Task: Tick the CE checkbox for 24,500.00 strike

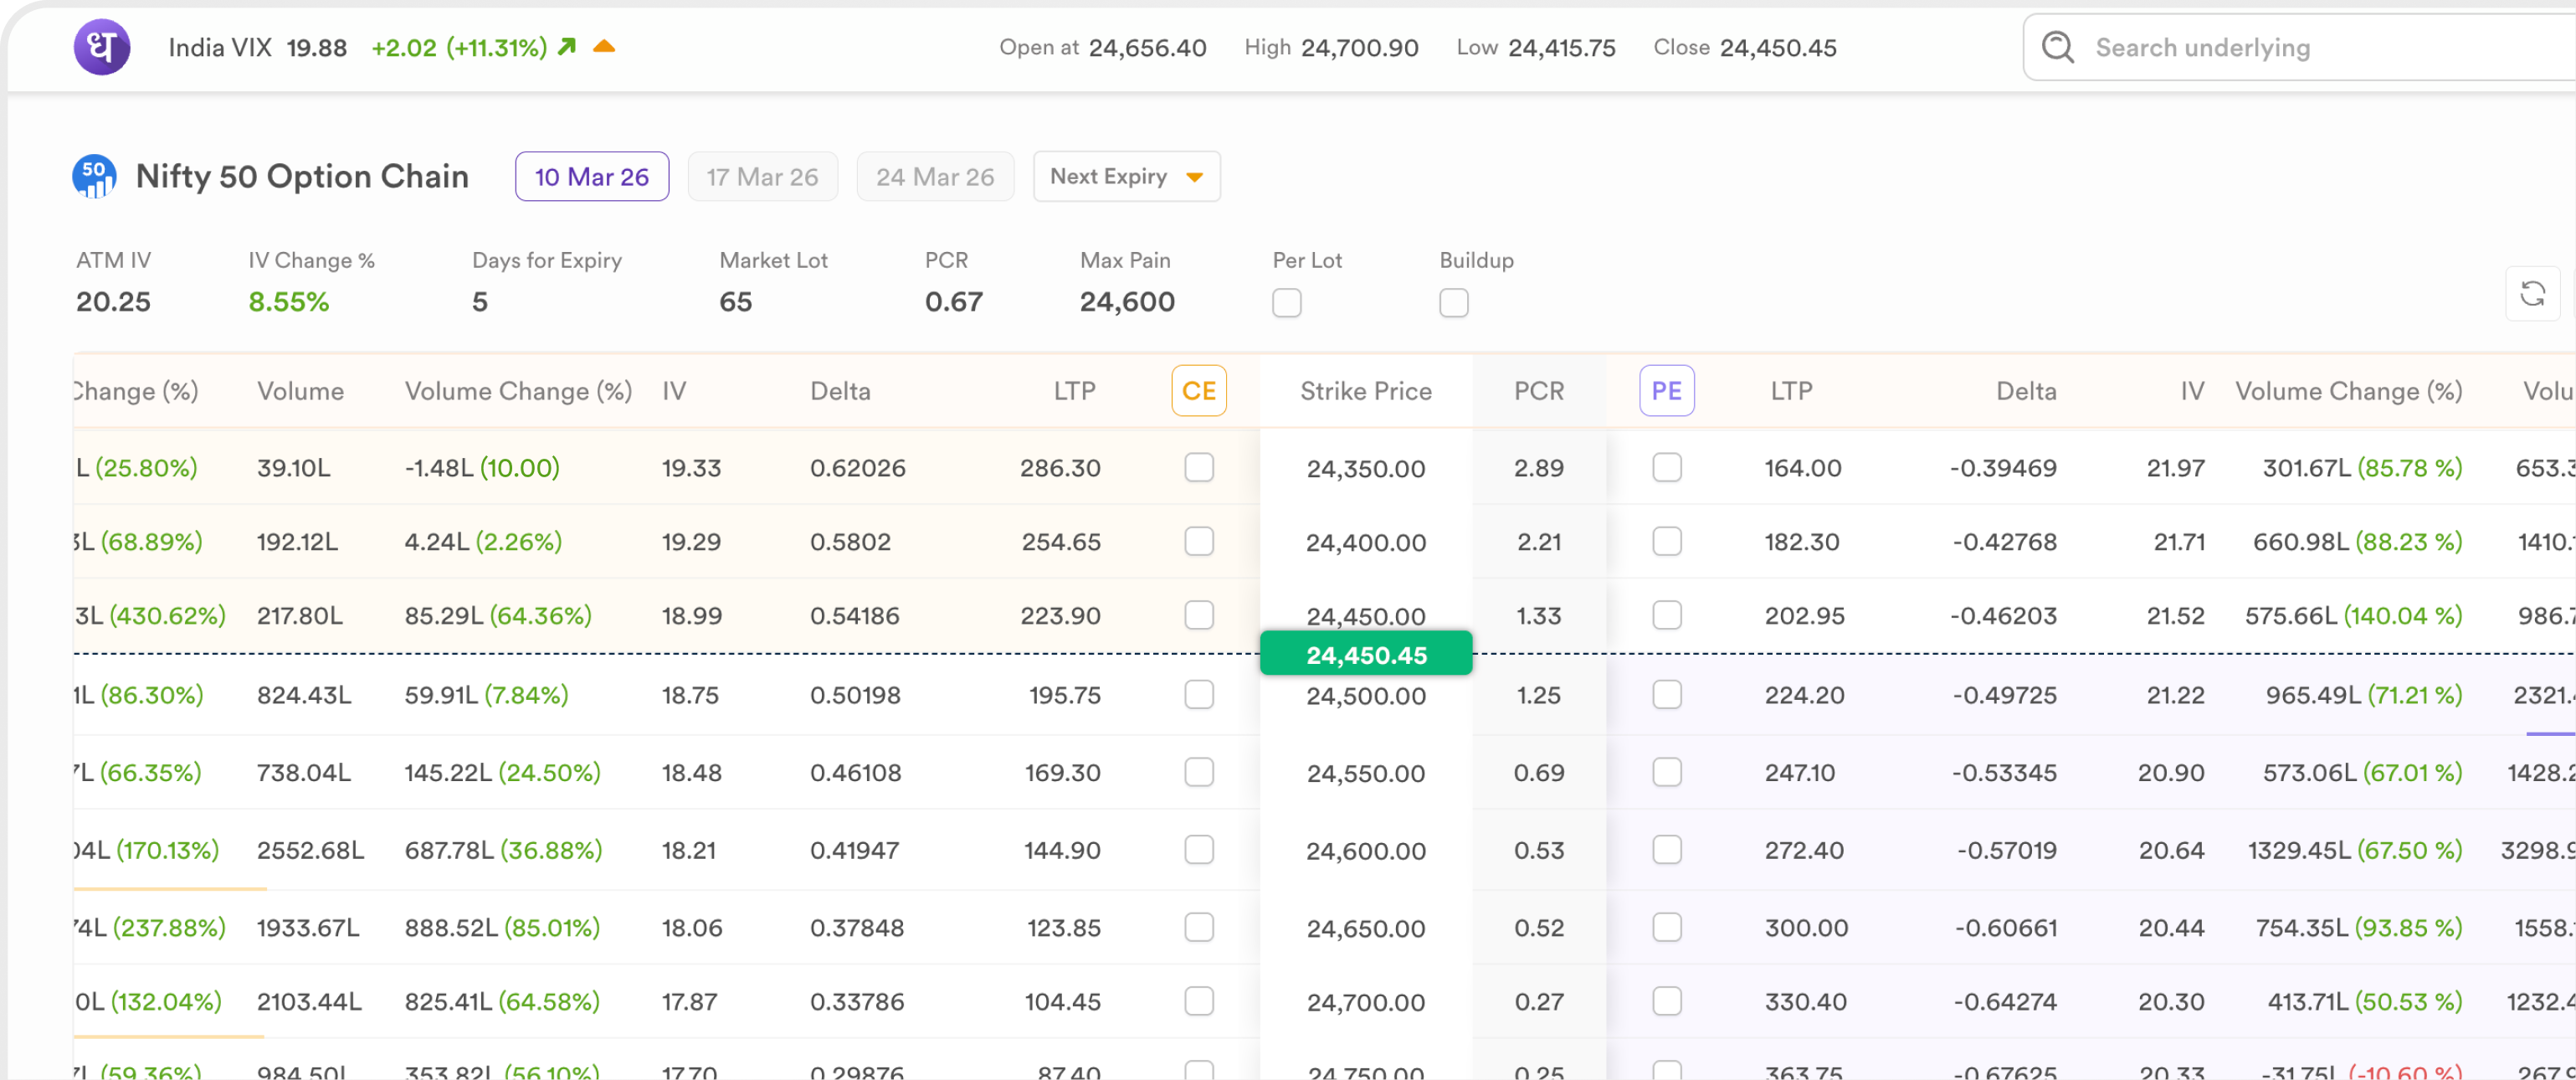Action: point(1198,695)
